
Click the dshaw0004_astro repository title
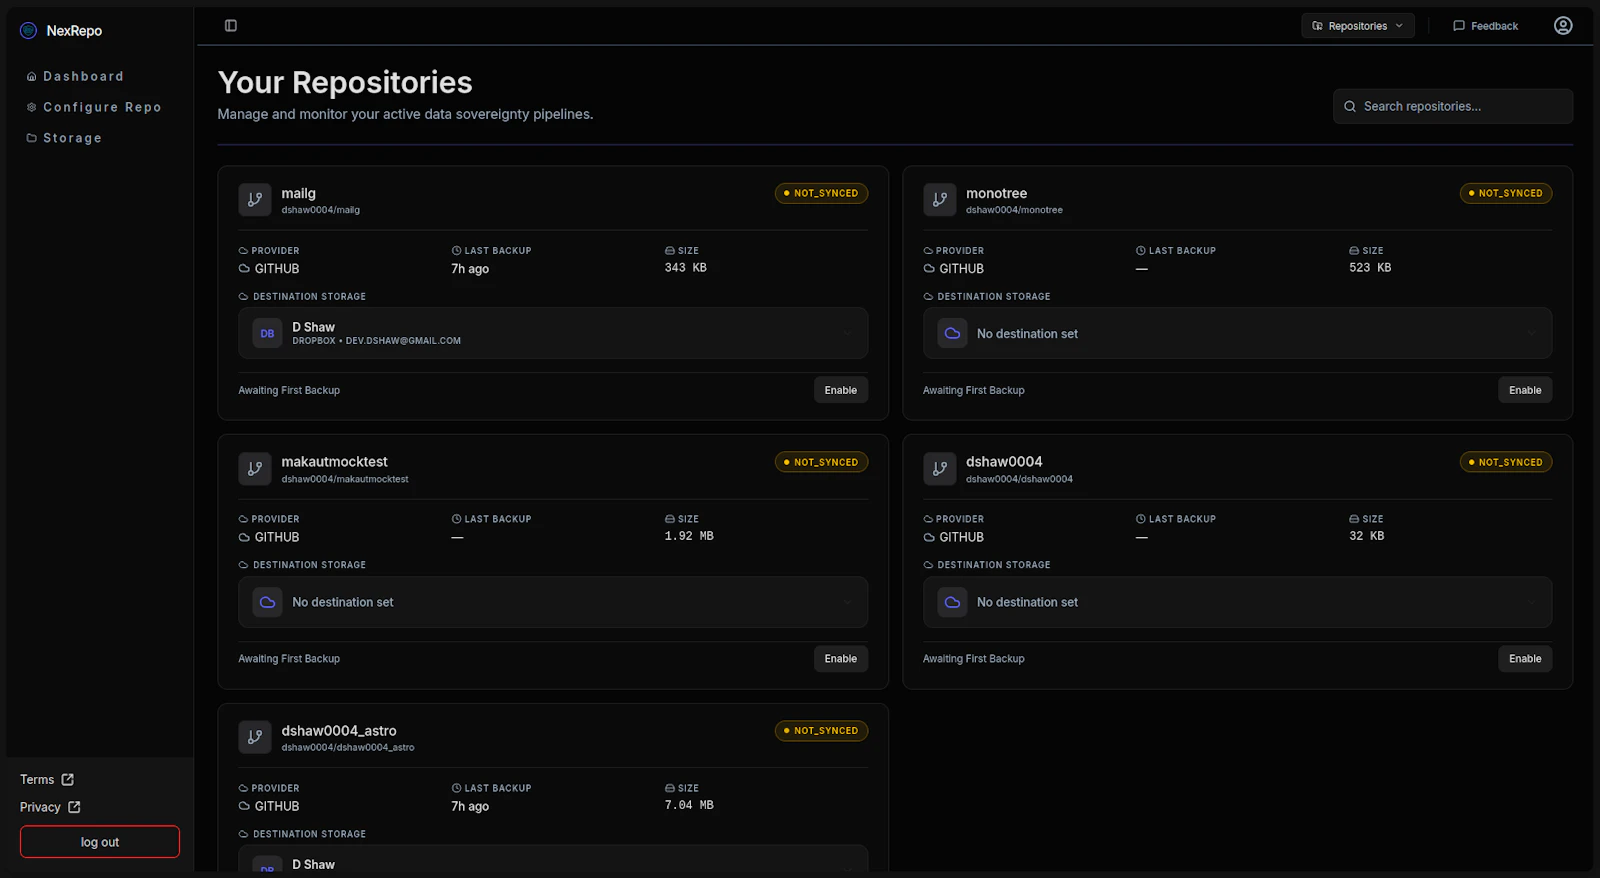tap(339, 731)
